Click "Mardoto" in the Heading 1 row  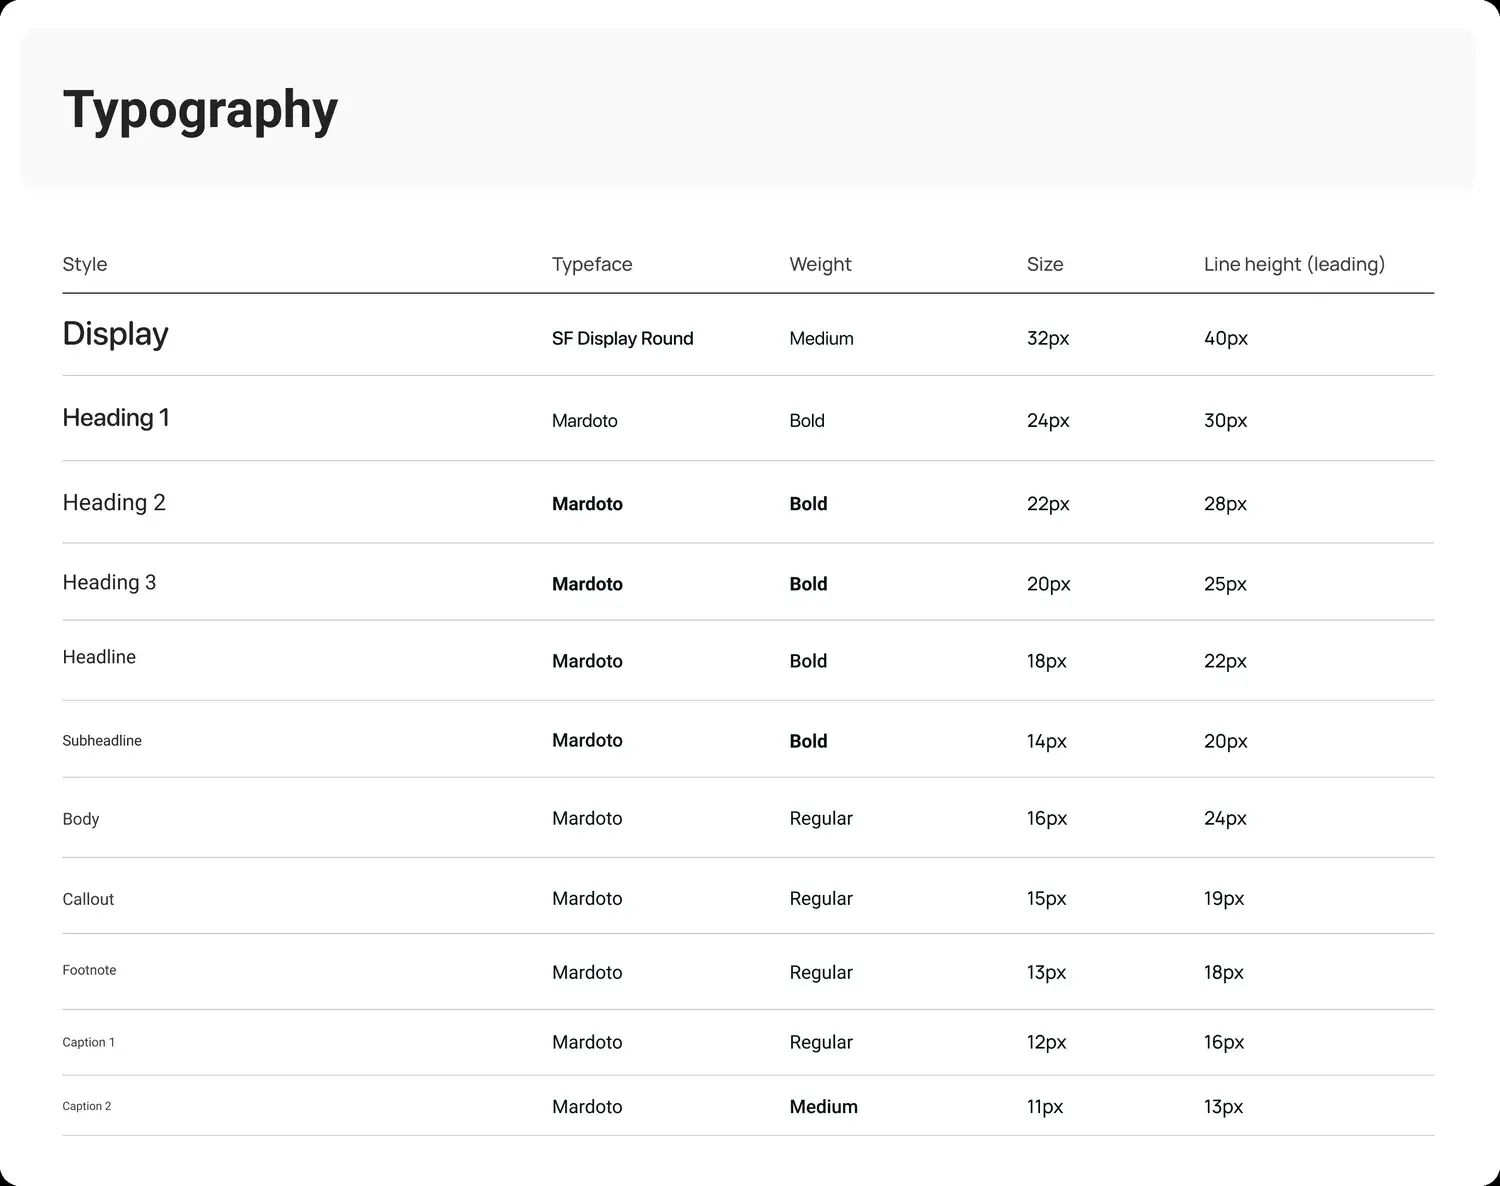click(x=585, y=421)
